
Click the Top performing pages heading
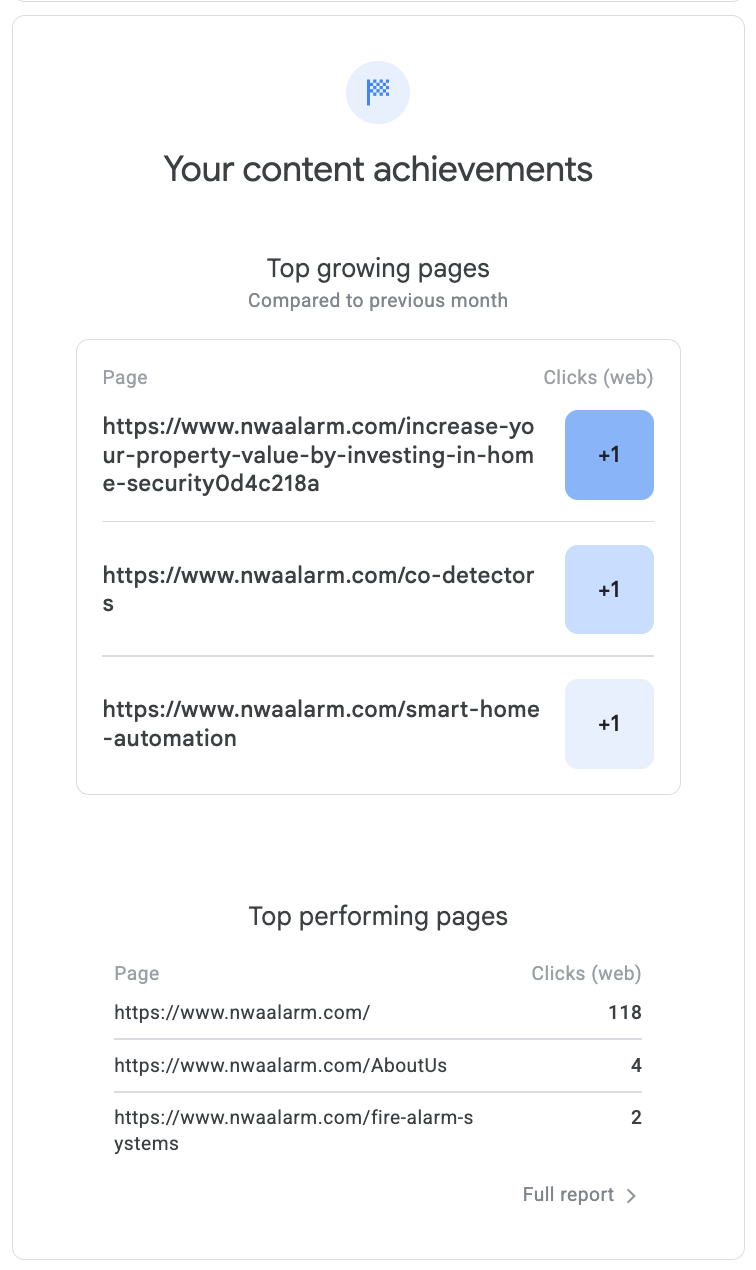(378, 916)
